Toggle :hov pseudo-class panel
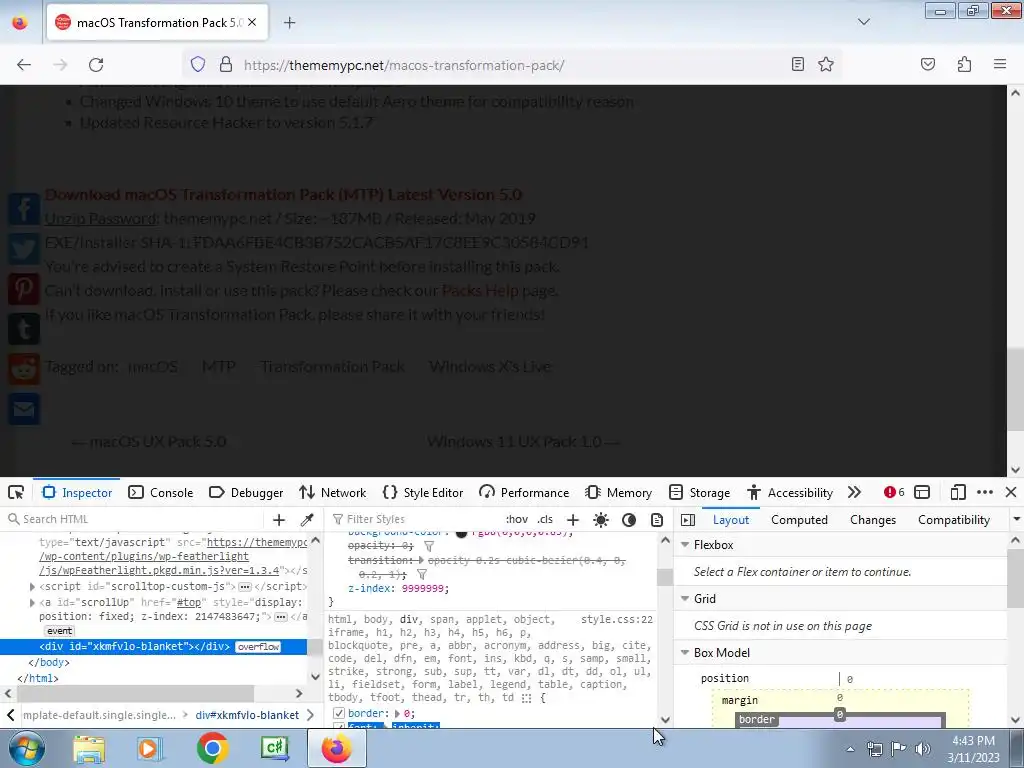Screen dimensions: 1024x768 (x=517, y=519)
